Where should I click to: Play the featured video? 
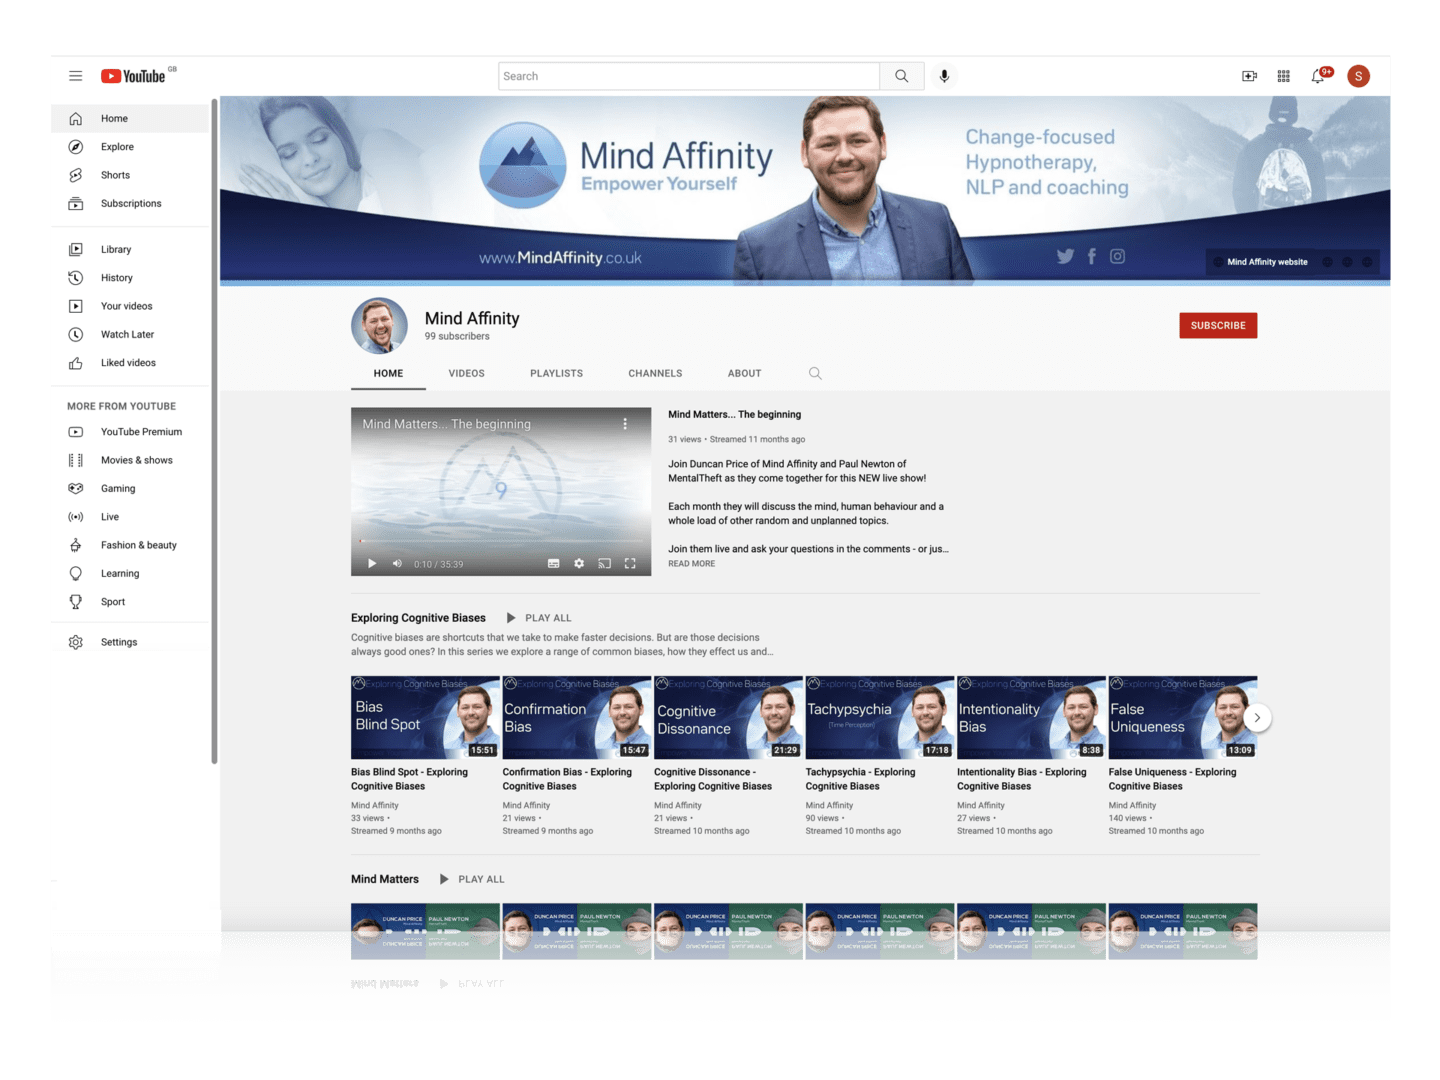click(372, 564)
